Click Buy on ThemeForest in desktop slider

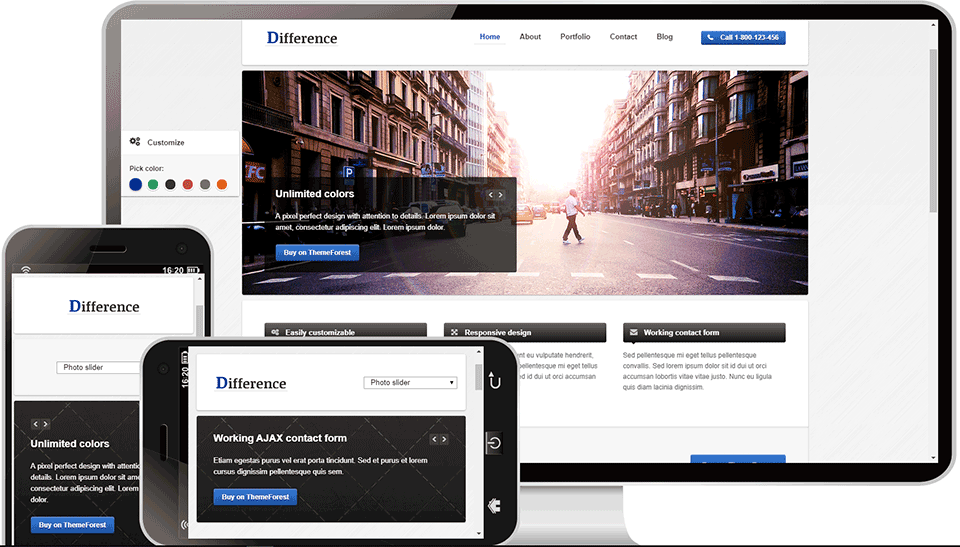pos(317,252)
